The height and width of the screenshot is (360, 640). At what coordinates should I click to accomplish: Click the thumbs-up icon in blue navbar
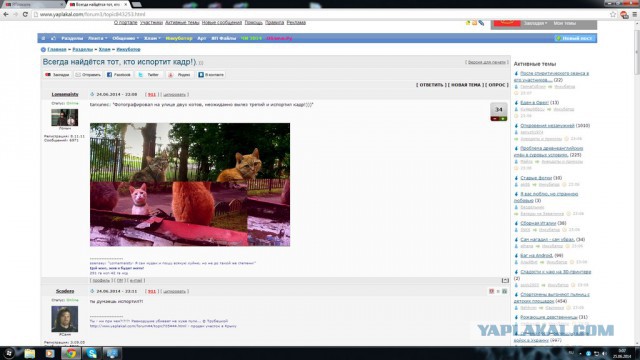pos(53,38)
